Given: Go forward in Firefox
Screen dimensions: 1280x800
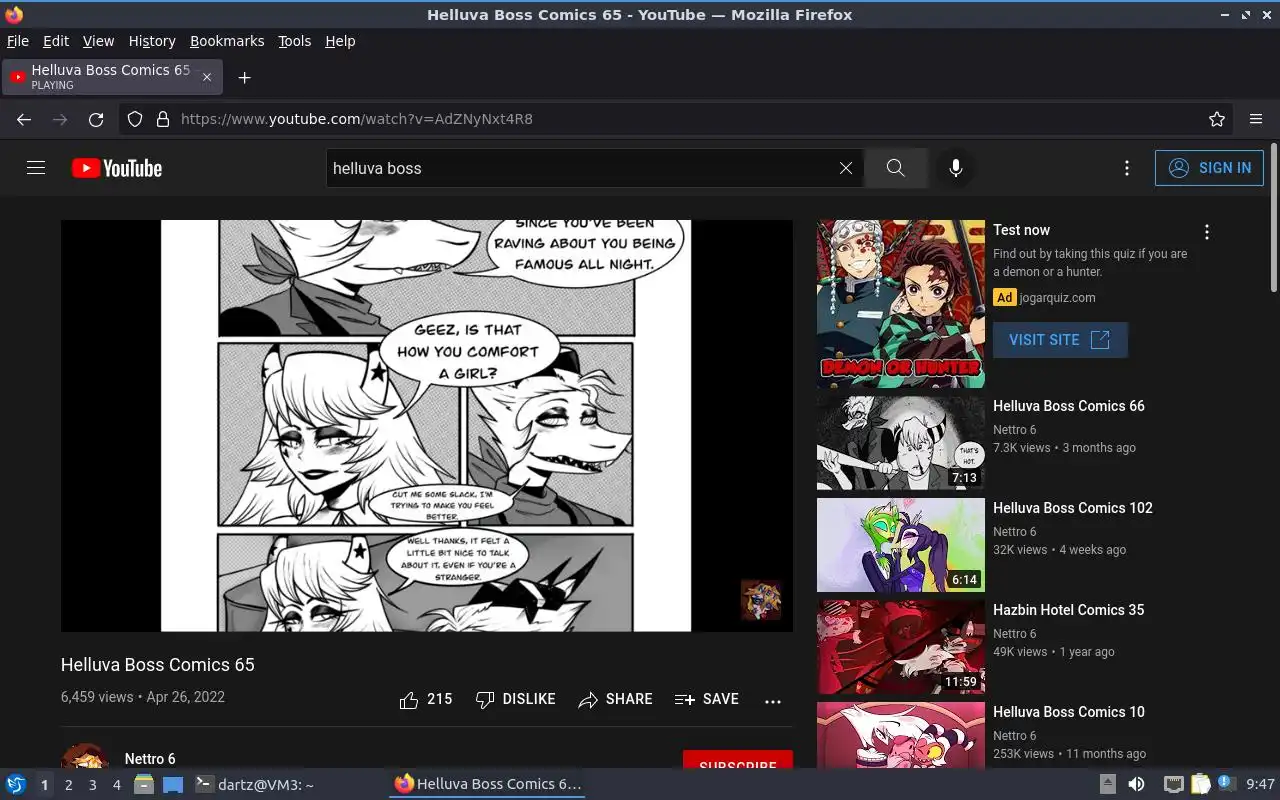Looking at the screenshot, I should coord(60,119).
